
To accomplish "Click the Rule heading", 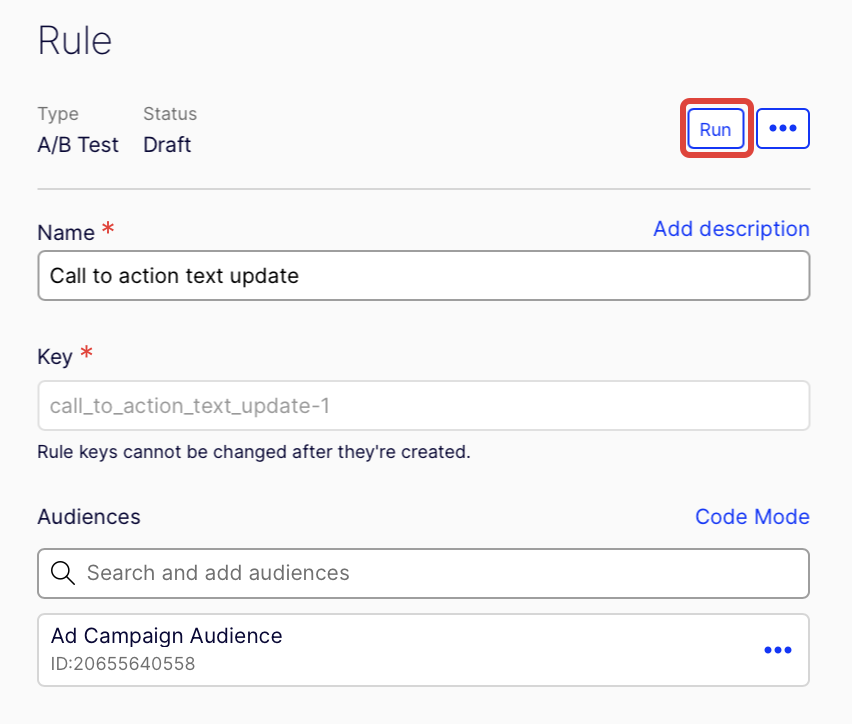I will (x=75, y=42).
